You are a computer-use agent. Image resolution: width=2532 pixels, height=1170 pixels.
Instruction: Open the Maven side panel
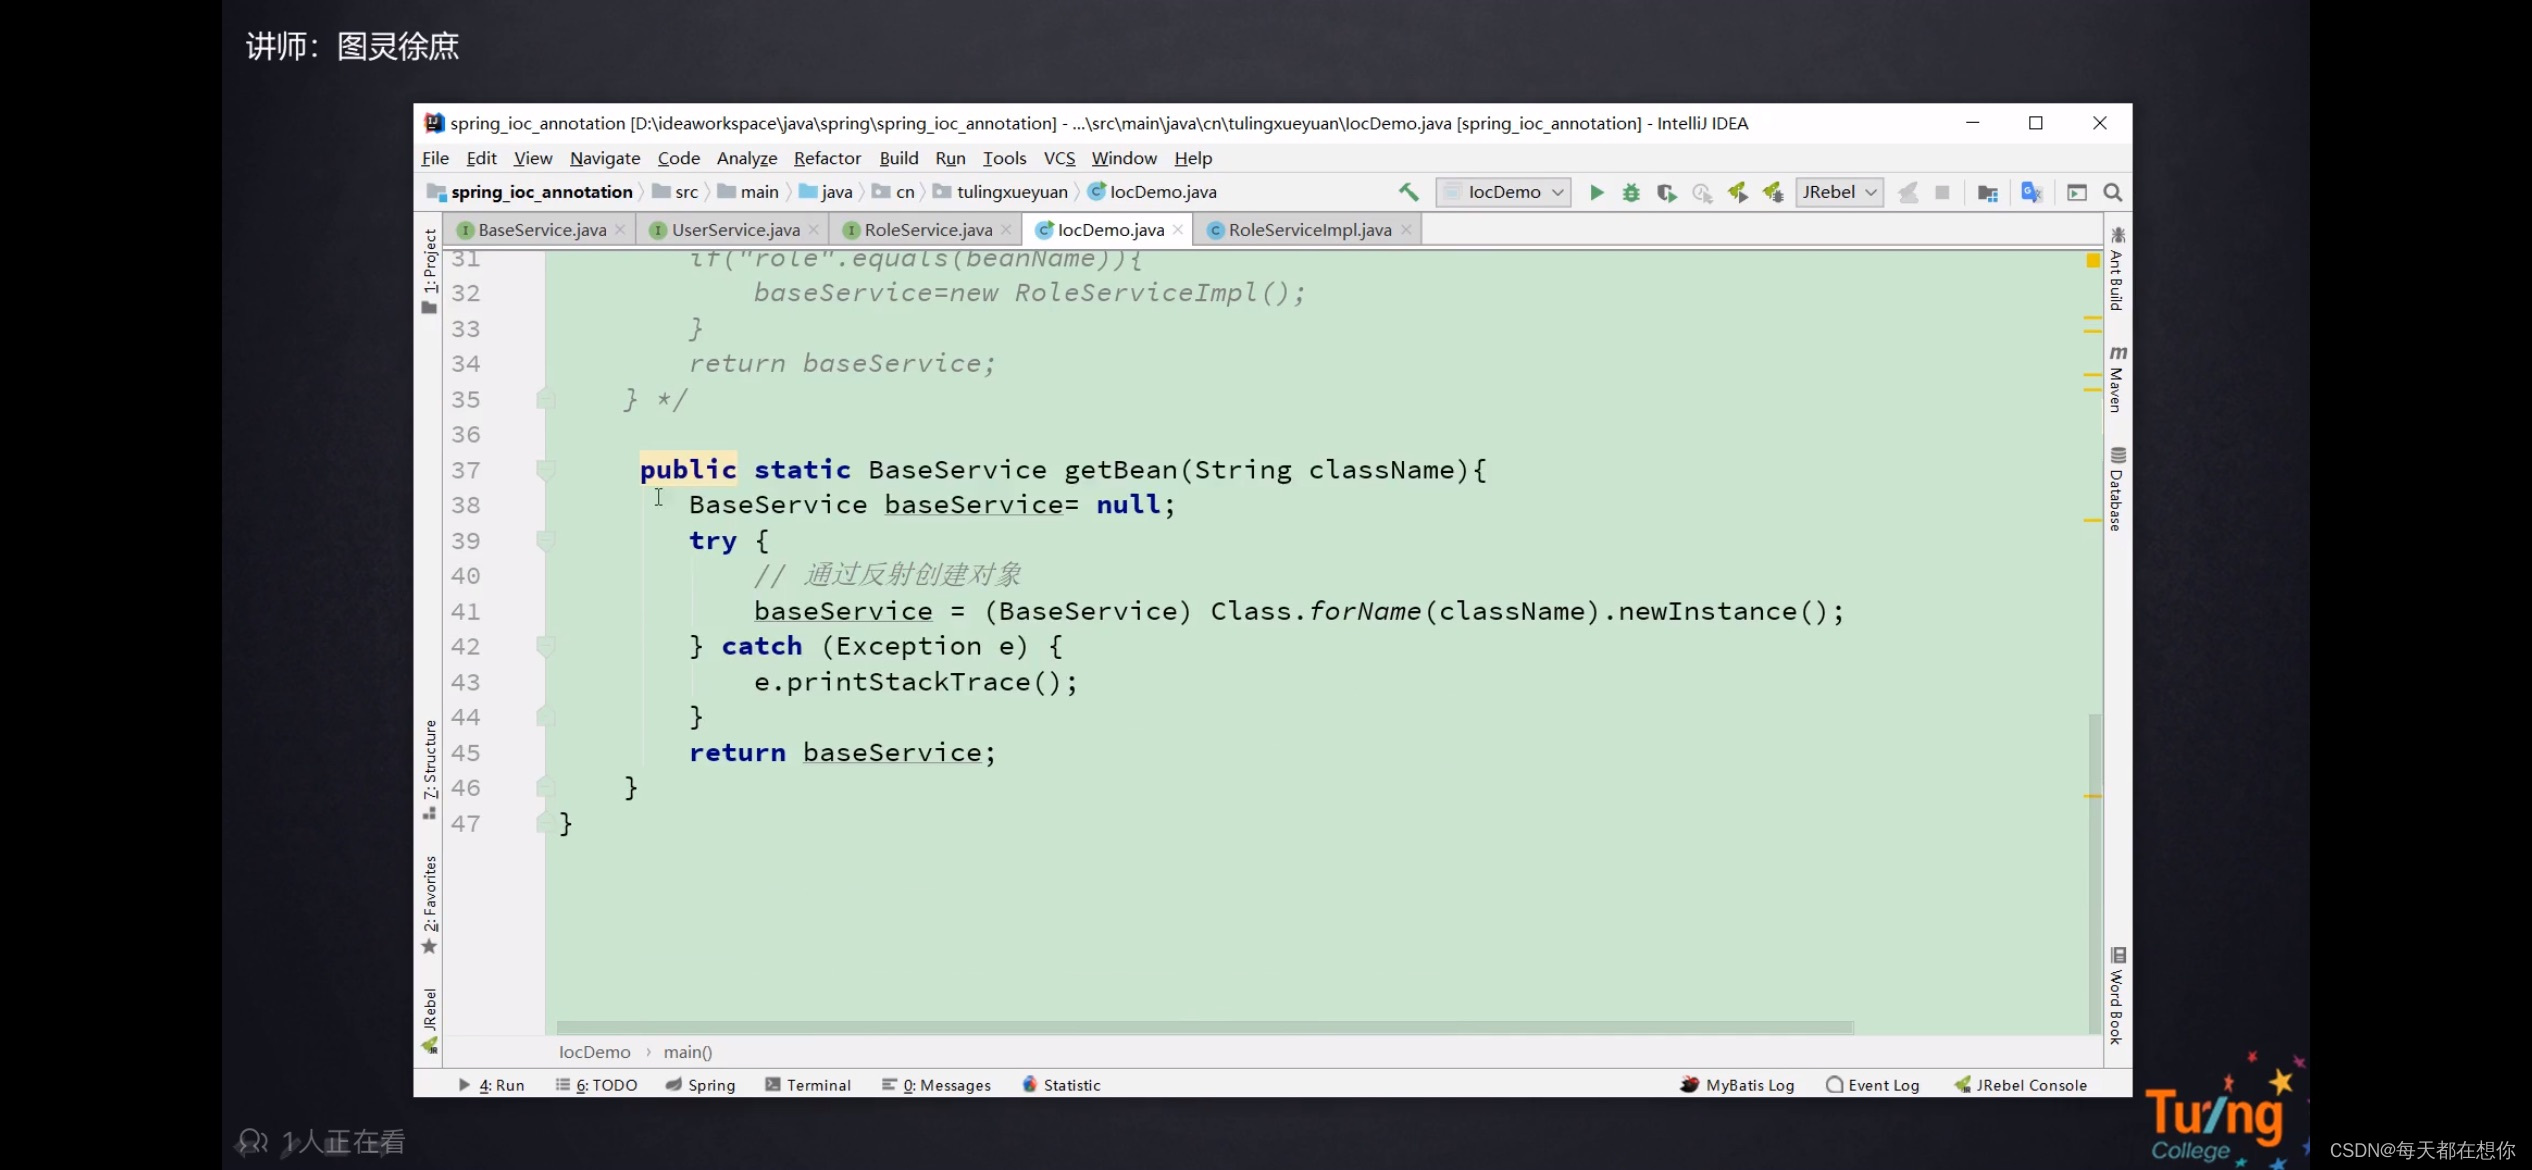coord(2117,379)
